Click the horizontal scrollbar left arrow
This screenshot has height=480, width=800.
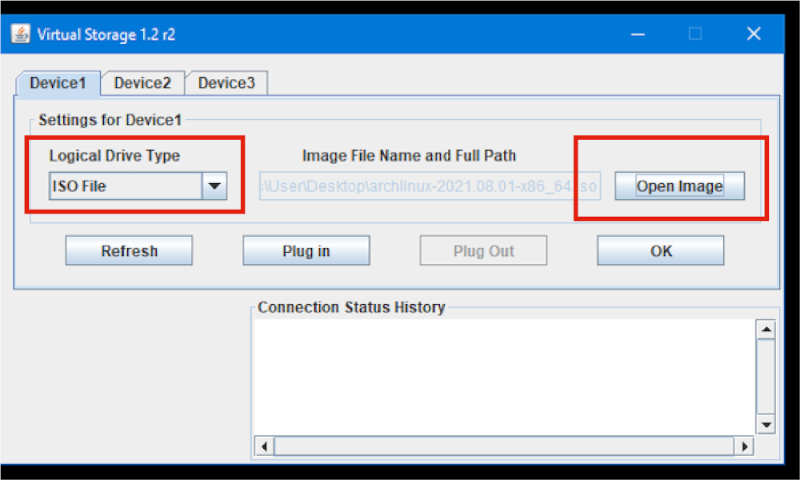click(265, 445)
